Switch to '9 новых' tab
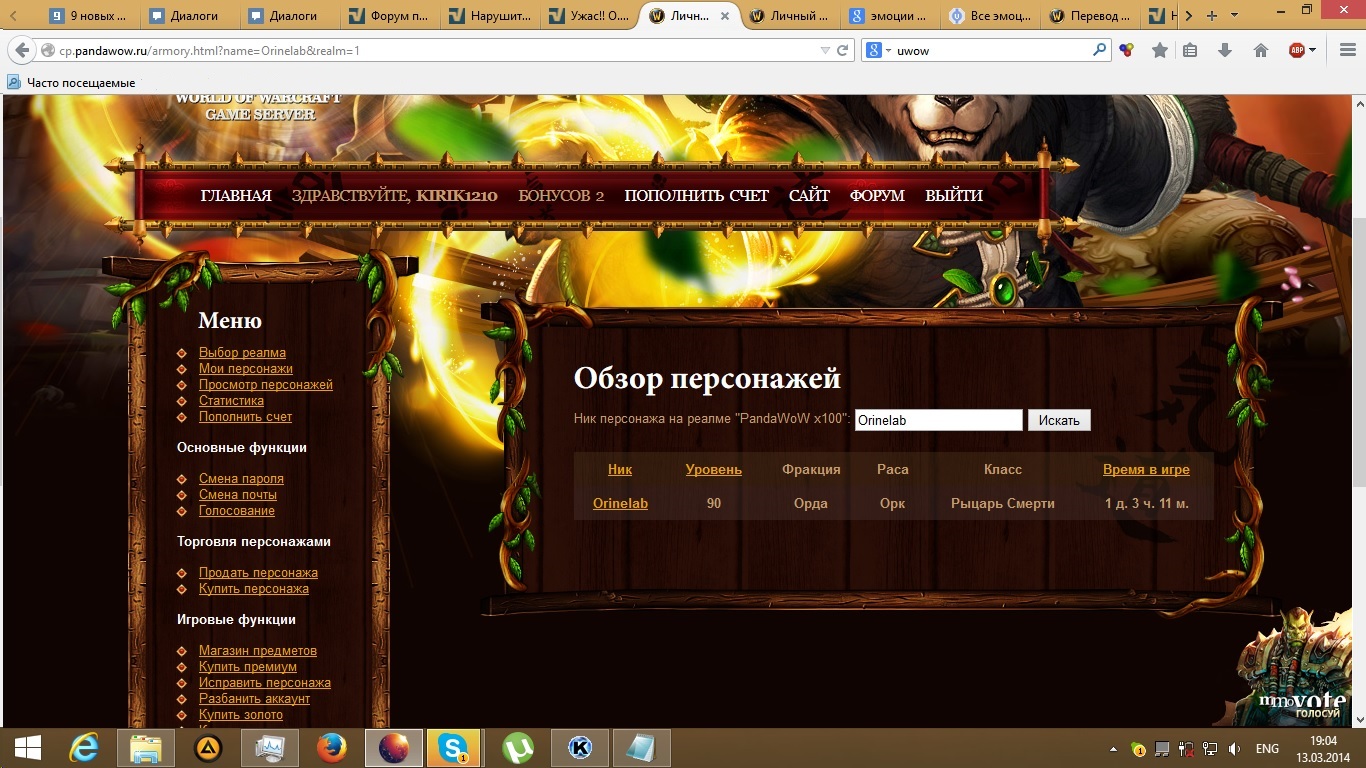Image resolution: width=1366 pixels, height=768 pixels. point(90,16)
